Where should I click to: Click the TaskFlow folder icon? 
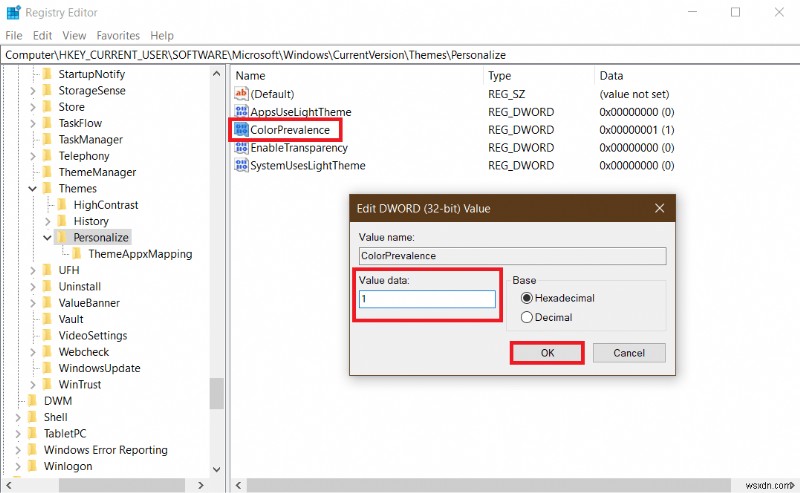point(47,123)
